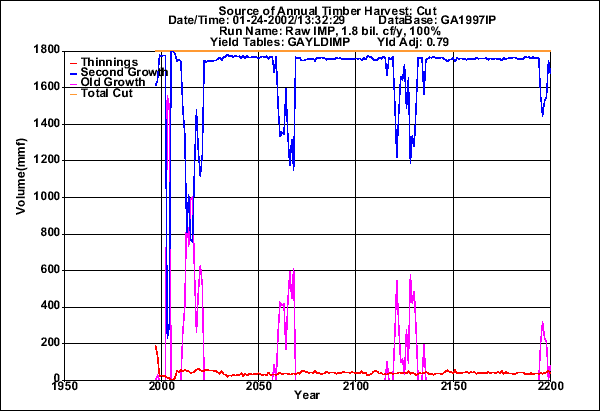Click the 2050 tick on the year axis
Screen dimensions: 600x411
tap(259, 386)
